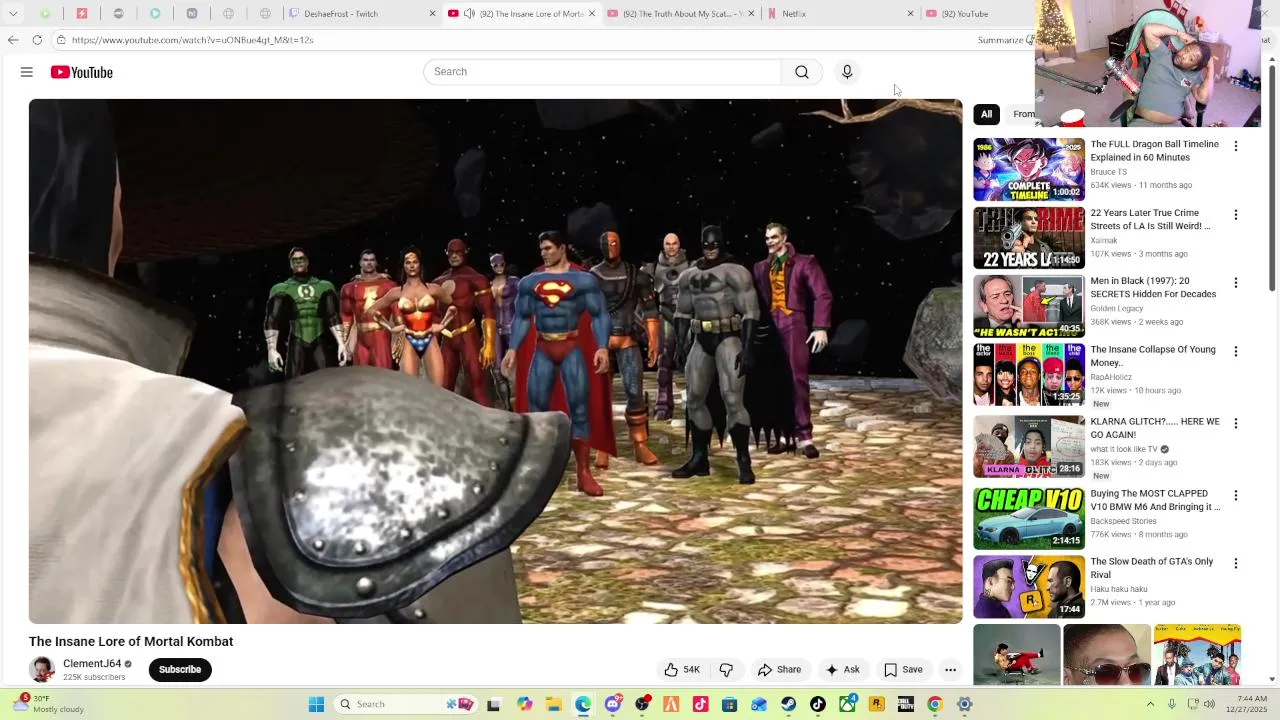Reload the page with the refresh icon
The width and height of the screenshot is (1280, 720).
37,40
